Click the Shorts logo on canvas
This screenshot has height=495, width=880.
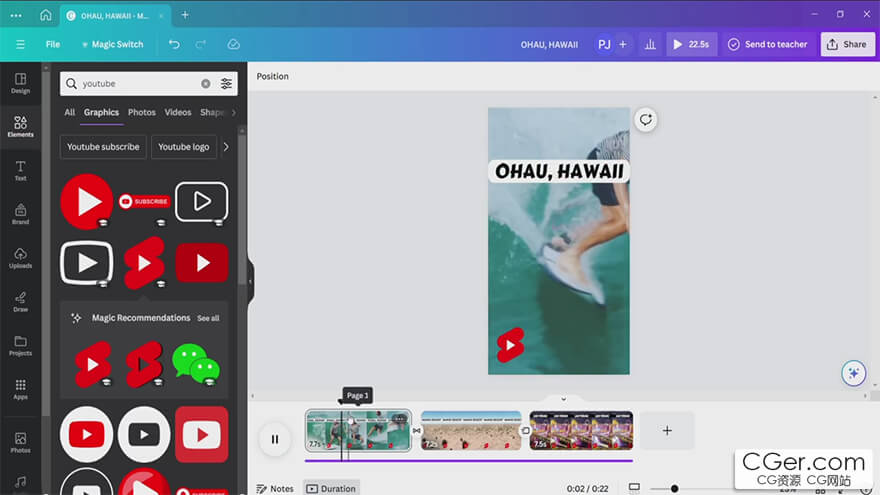[510, 345]
